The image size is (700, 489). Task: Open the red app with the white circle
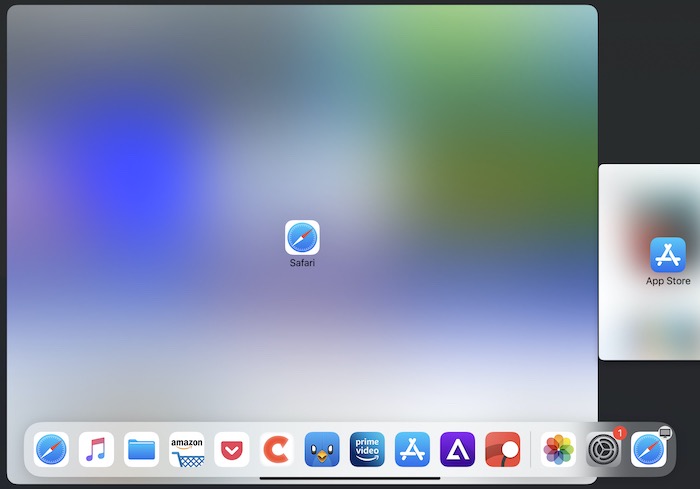coord(503,449)
